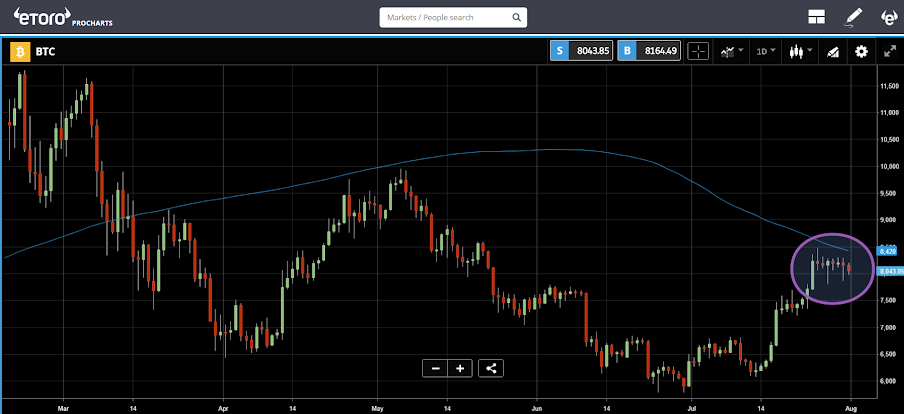The height and width of the screenshot is (414, 904).
Task: Open the chart settings gear
Action: click(861, 51)
